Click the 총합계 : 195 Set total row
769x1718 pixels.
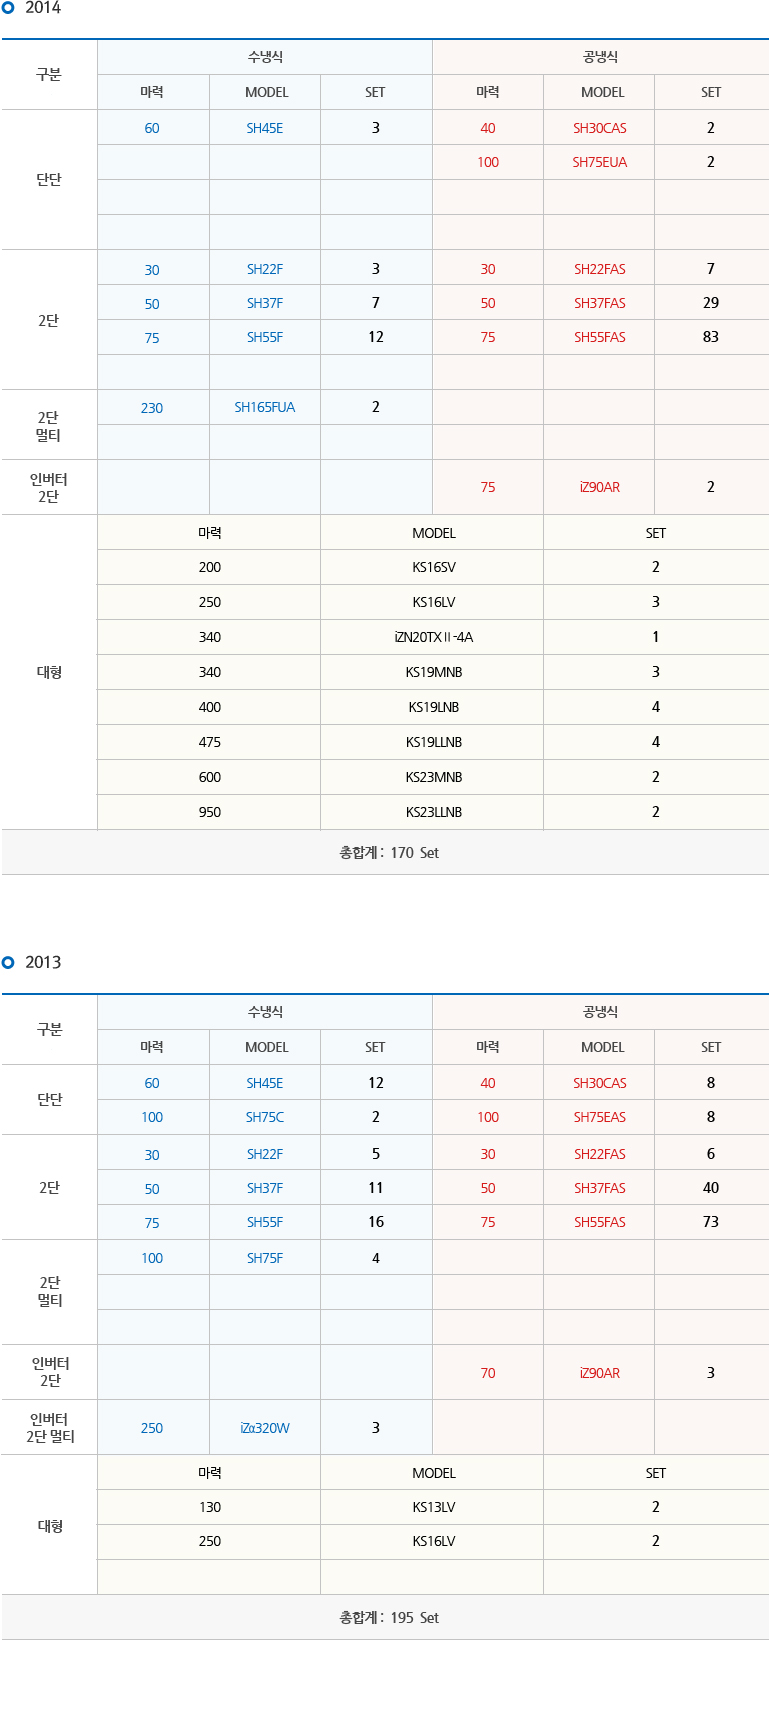pyautogui.click(x=385, y=1617)
